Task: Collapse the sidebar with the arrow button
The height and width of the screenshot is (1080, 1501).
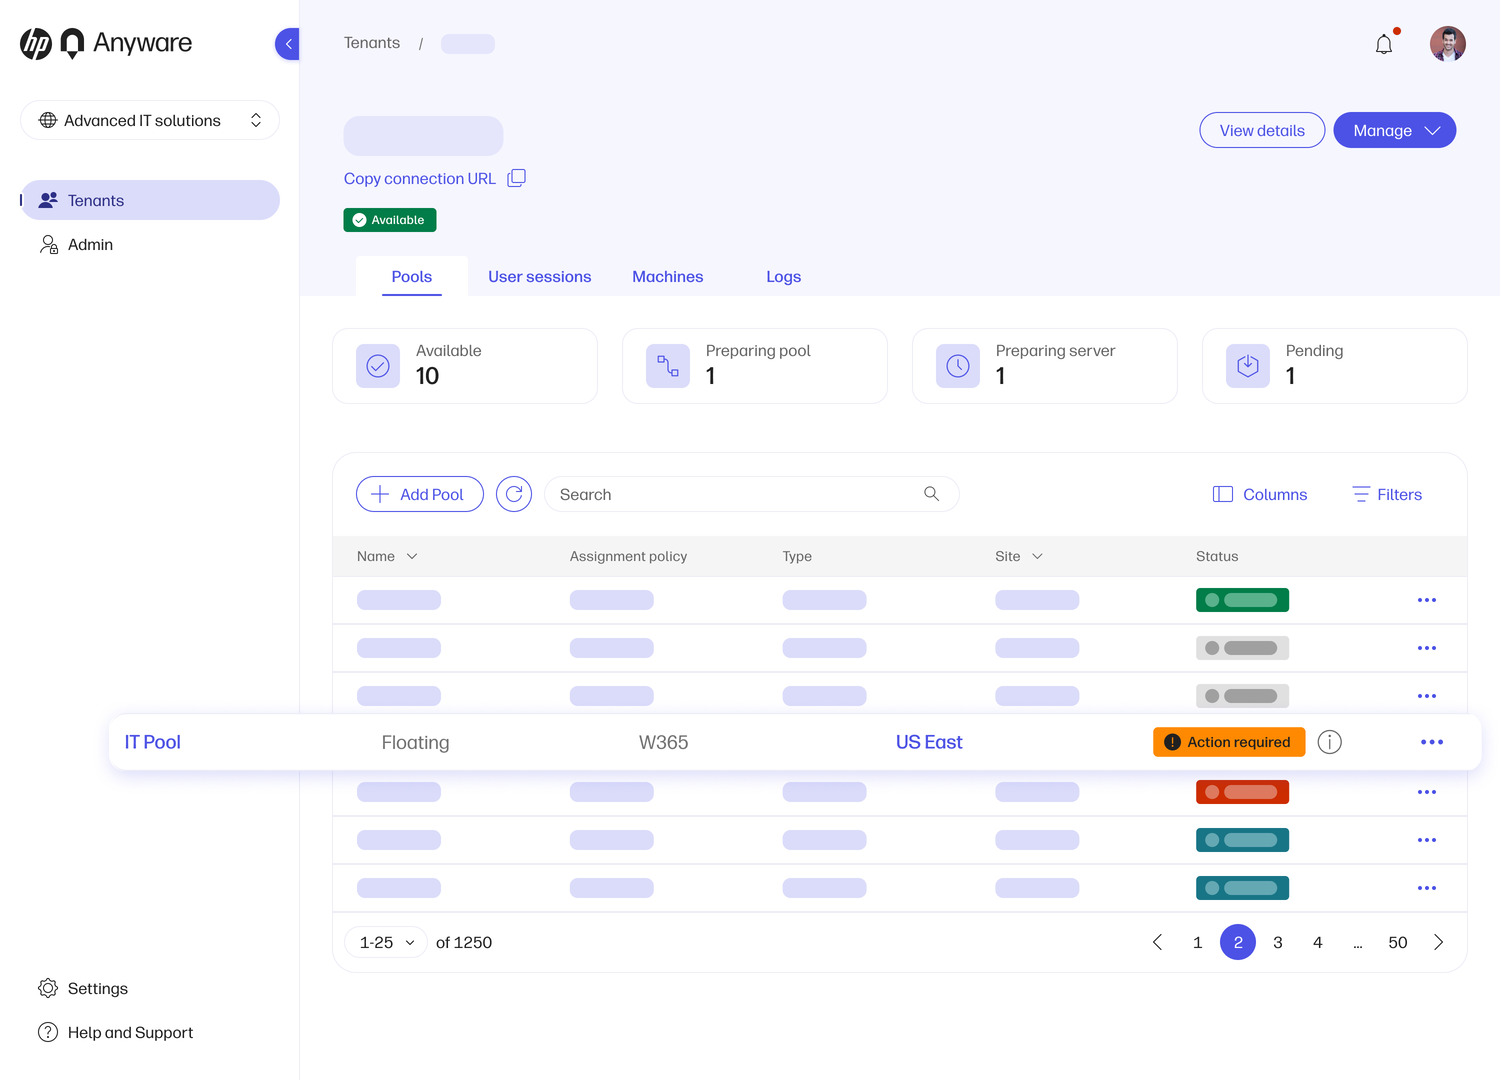Action: [288, 44]
